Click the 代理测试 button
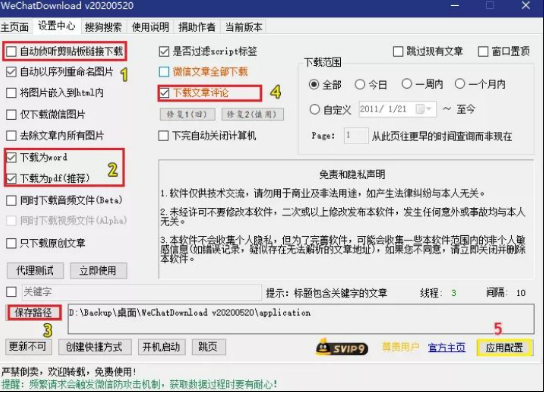 (x=35, y=271)
